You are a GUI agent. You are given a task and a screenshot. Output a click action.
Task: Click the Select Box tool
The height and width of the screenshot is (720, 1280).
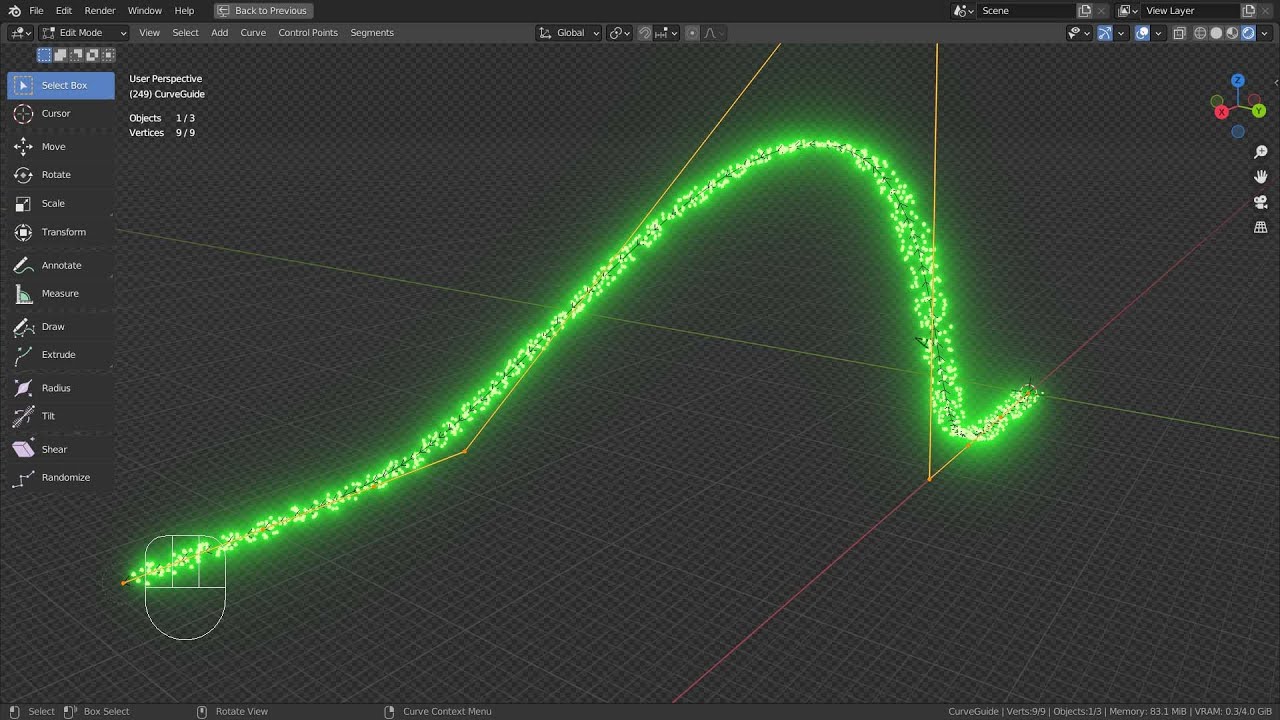point(60,86)
